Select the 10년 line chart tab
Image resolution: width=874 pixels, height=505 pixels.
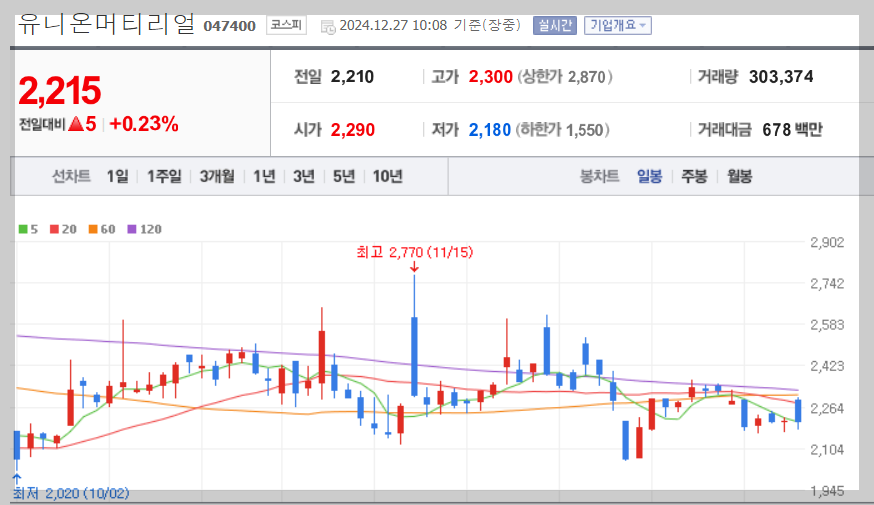tap(387, 177)
